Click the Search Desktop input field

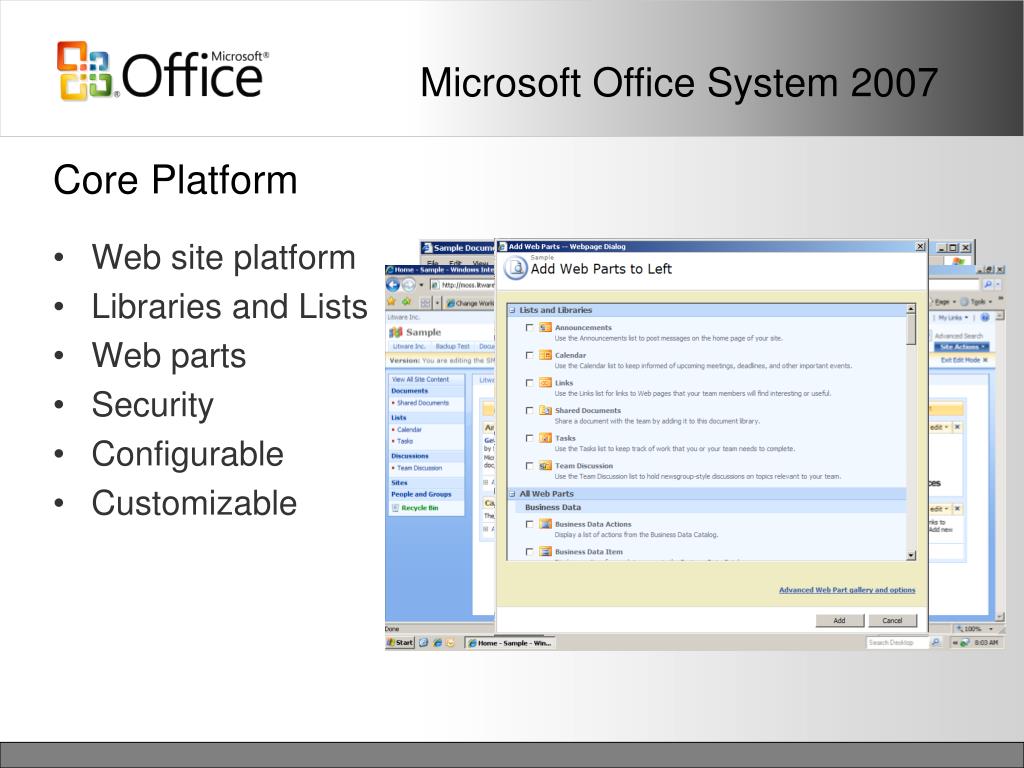[x=897, y=643]
